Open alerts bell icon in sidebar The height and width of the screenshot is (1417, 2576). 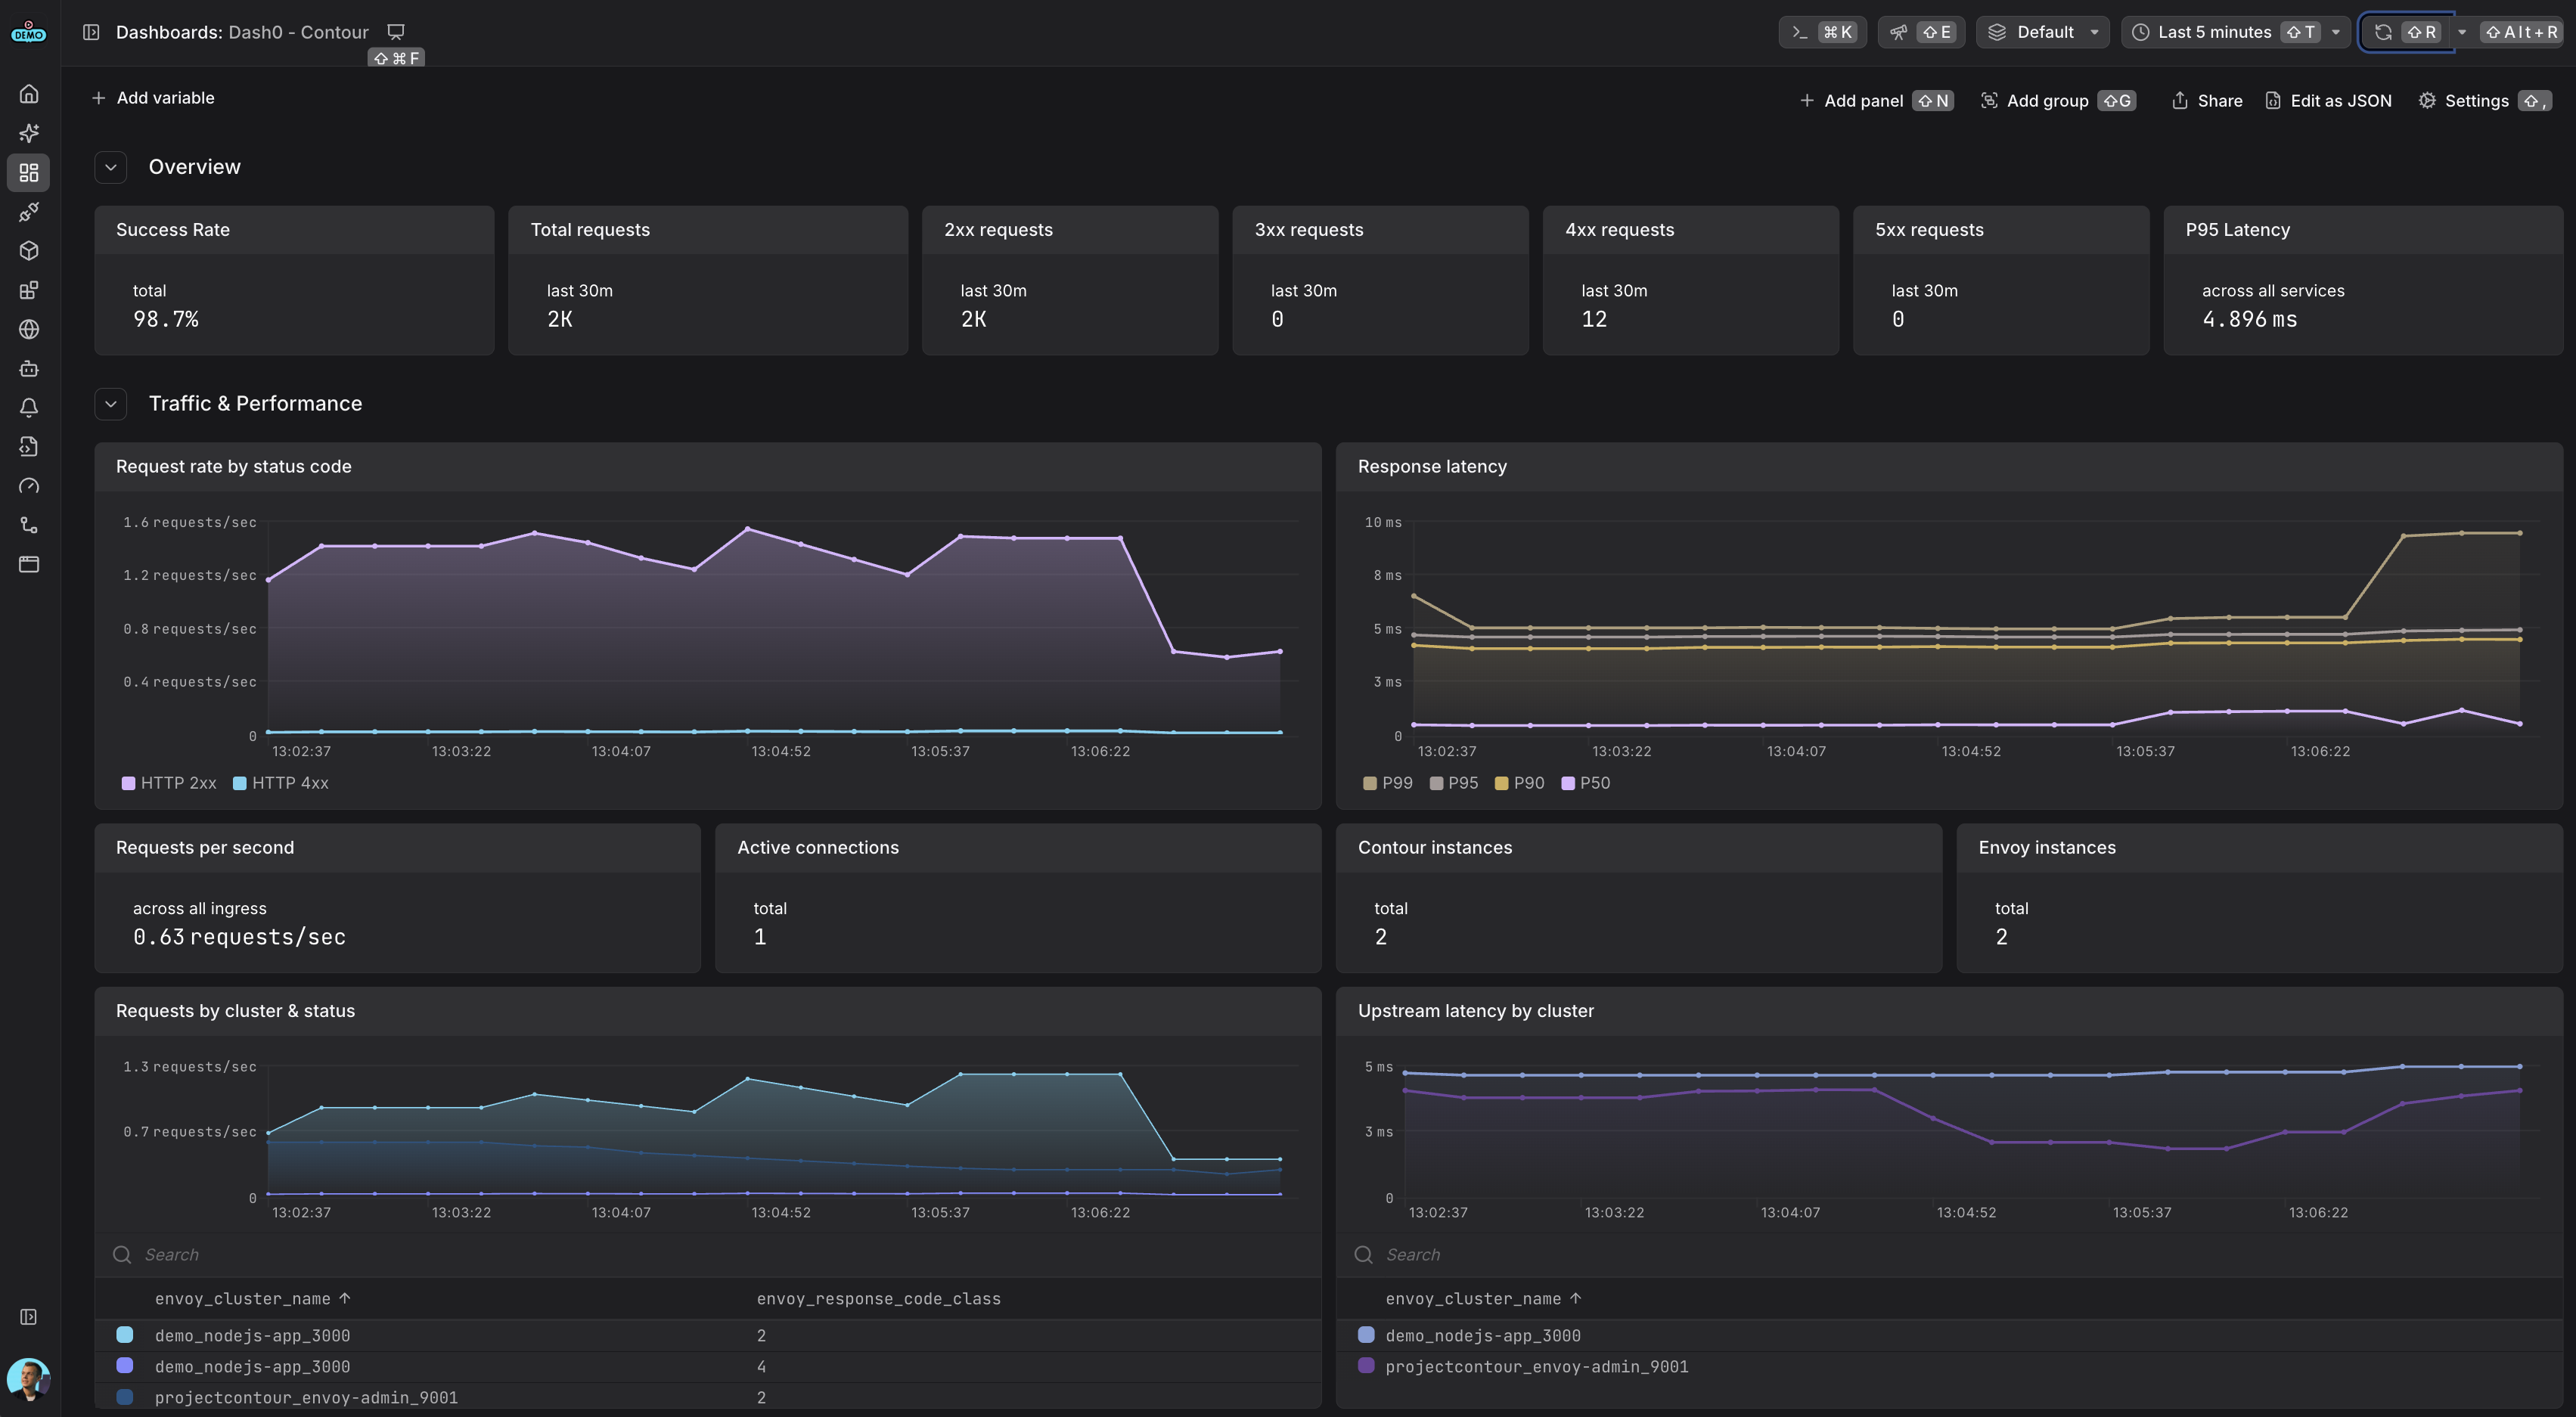click(x=29, y=408)
